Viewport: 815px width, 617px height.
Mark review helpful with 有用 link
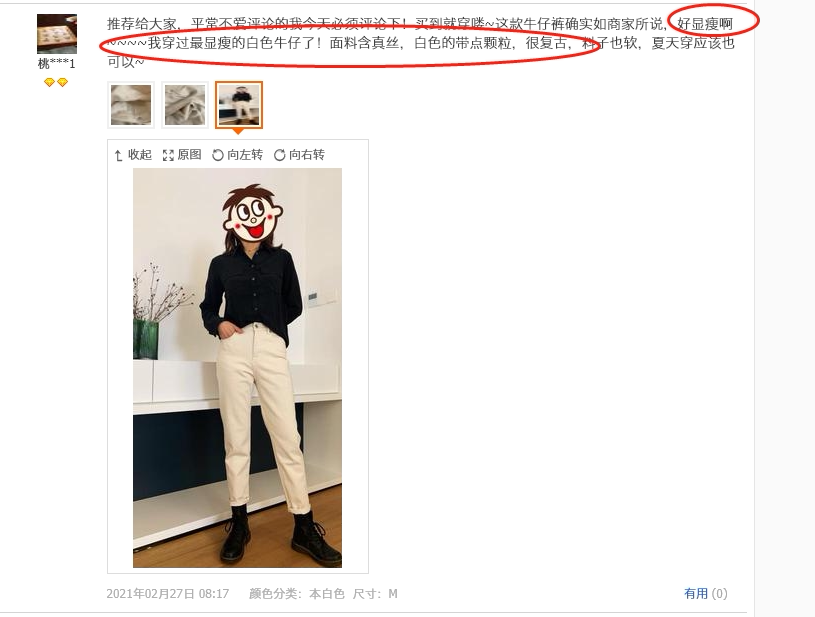point(696,594)
